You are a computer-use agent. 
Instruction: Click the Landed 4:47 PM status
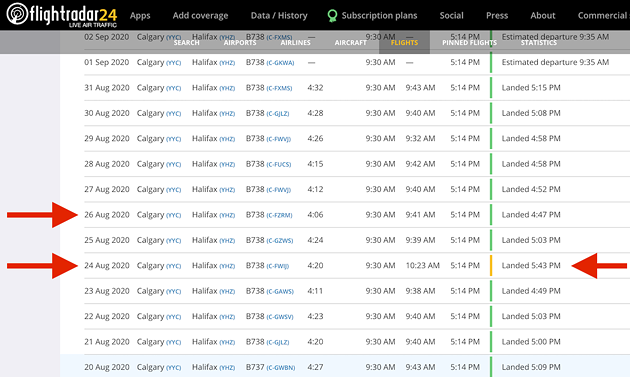pos(531,215)
